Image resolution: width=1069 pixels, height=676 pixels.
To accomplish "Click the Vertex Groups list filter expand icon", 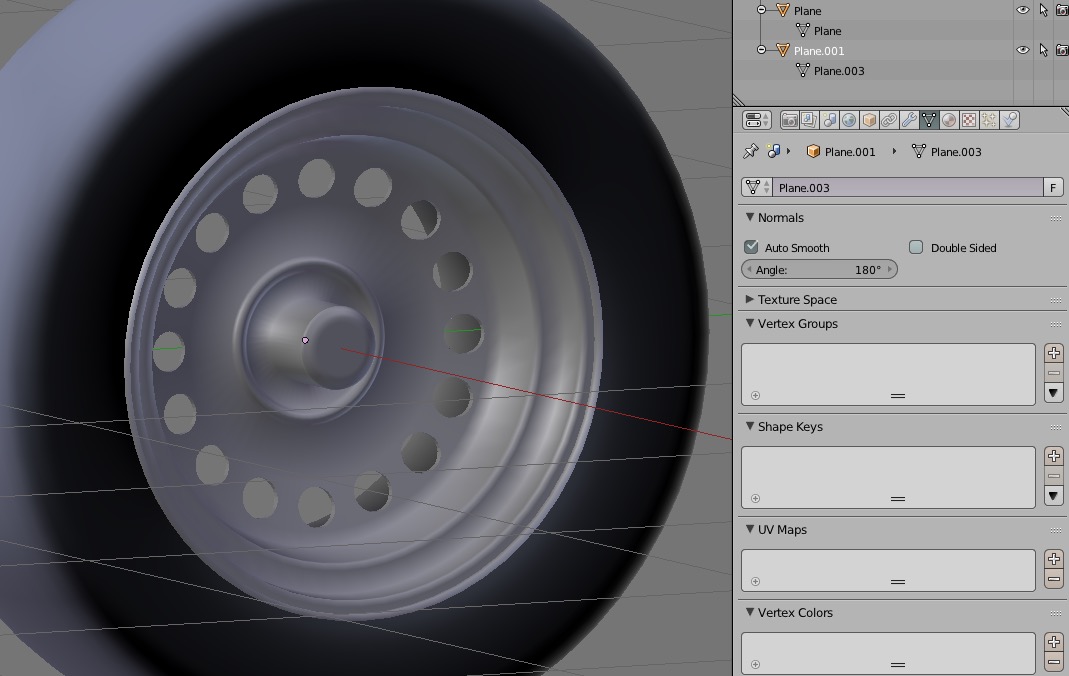I will 755,395.
